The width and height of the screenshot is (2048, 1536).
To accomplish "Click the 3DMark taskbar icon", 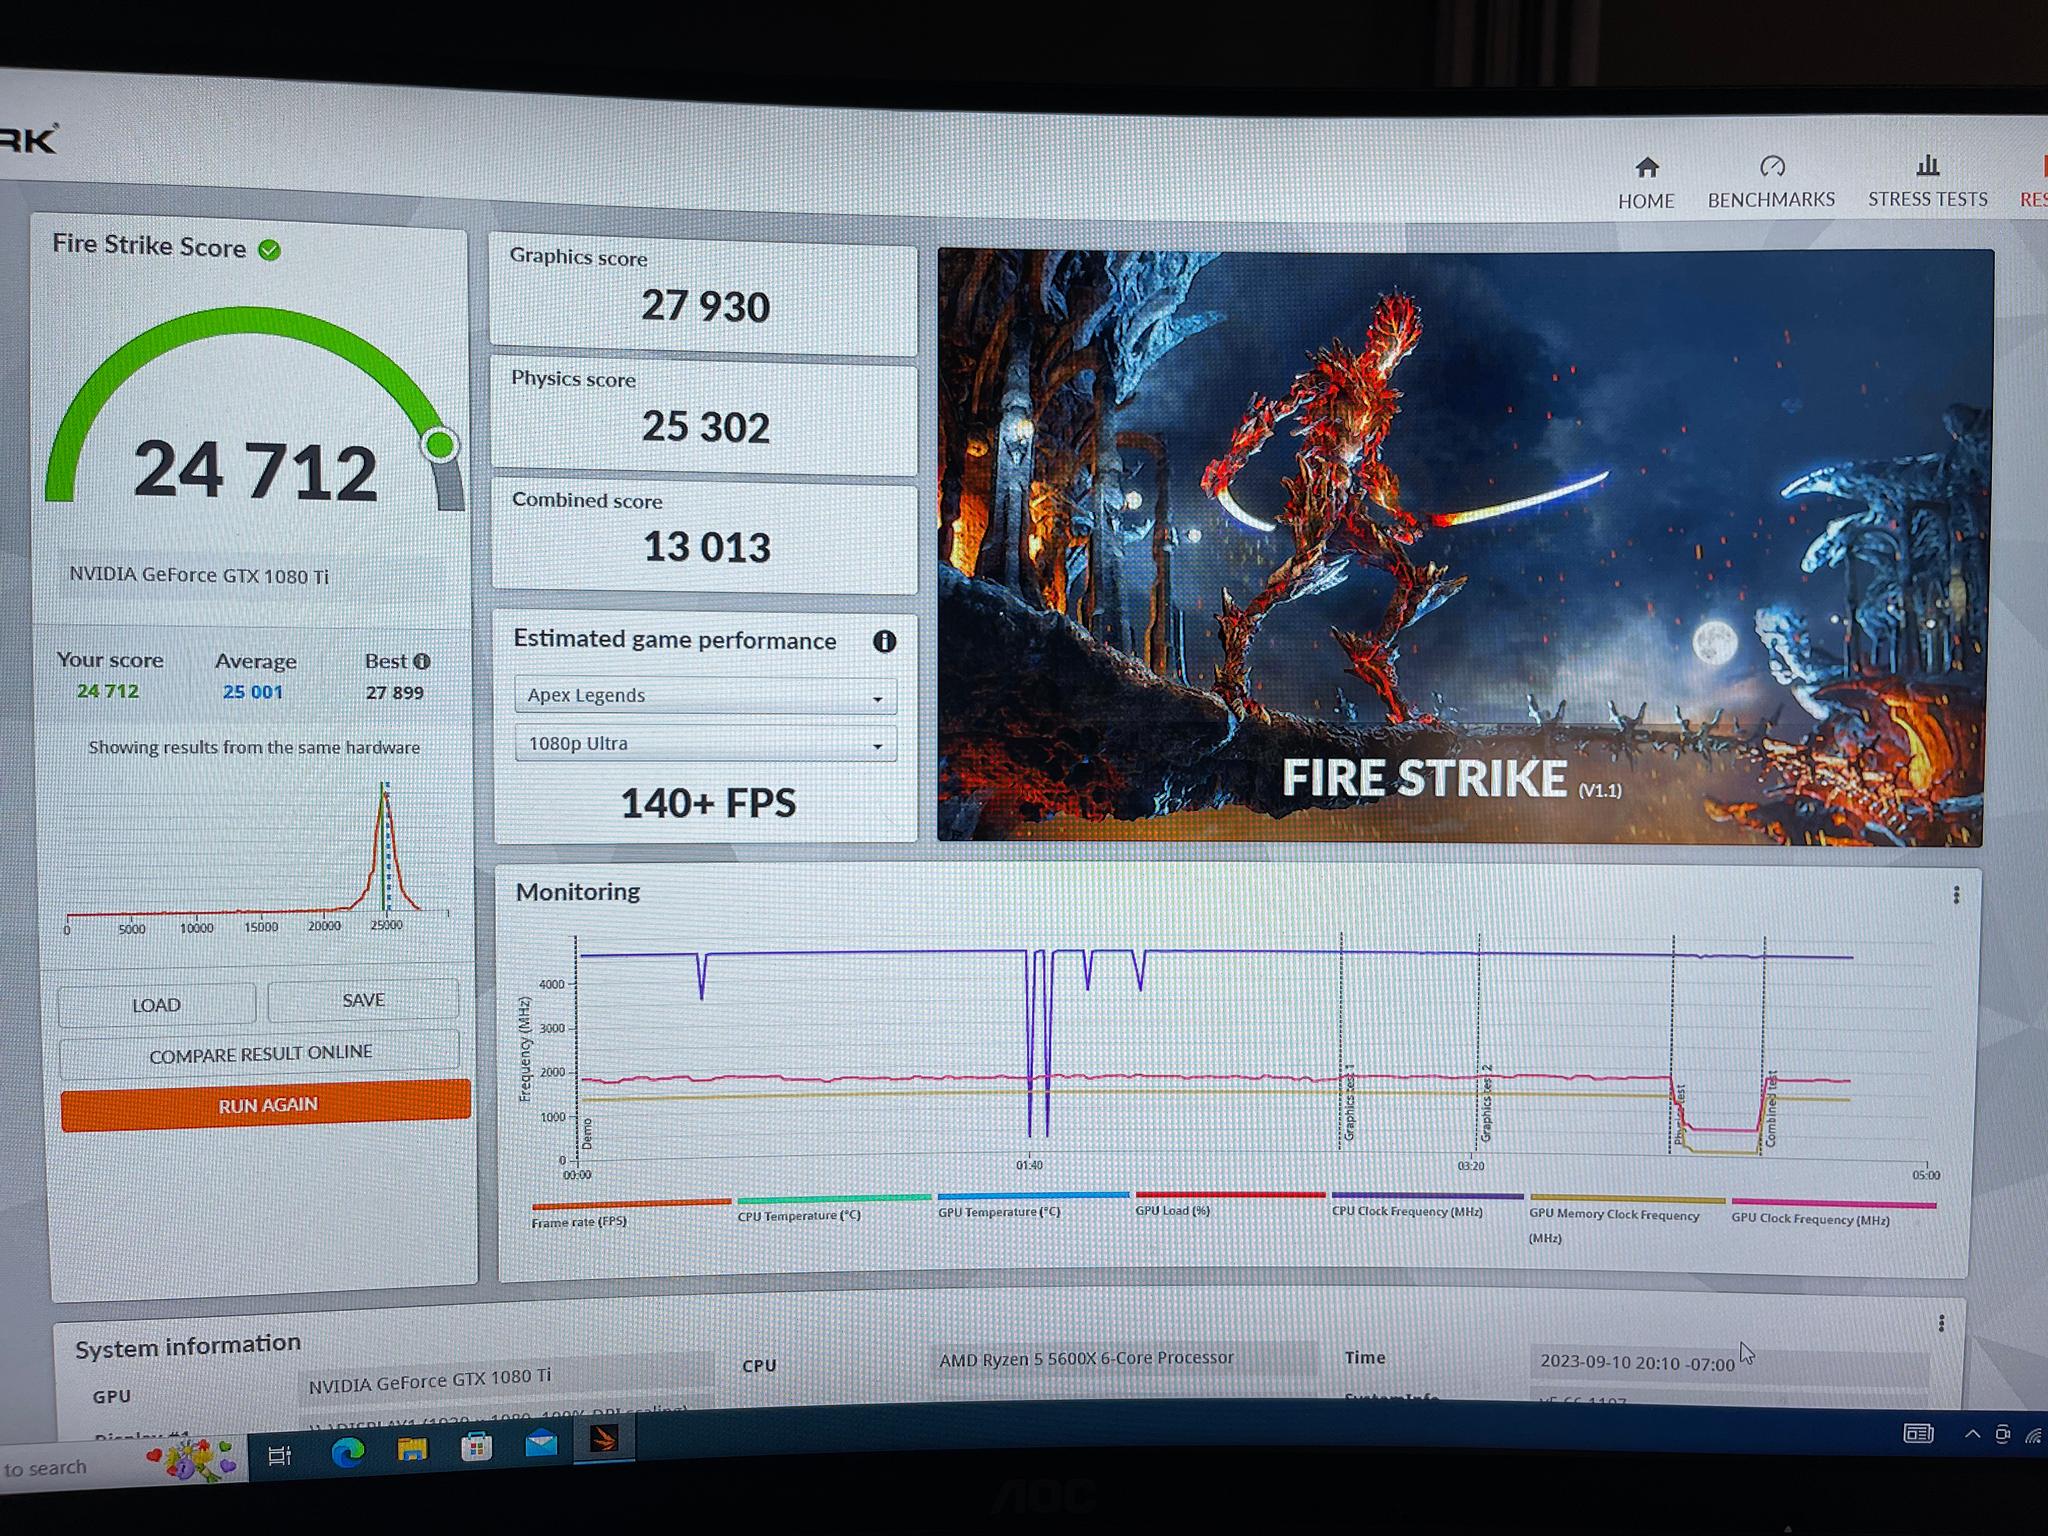I will (603, 1440).
